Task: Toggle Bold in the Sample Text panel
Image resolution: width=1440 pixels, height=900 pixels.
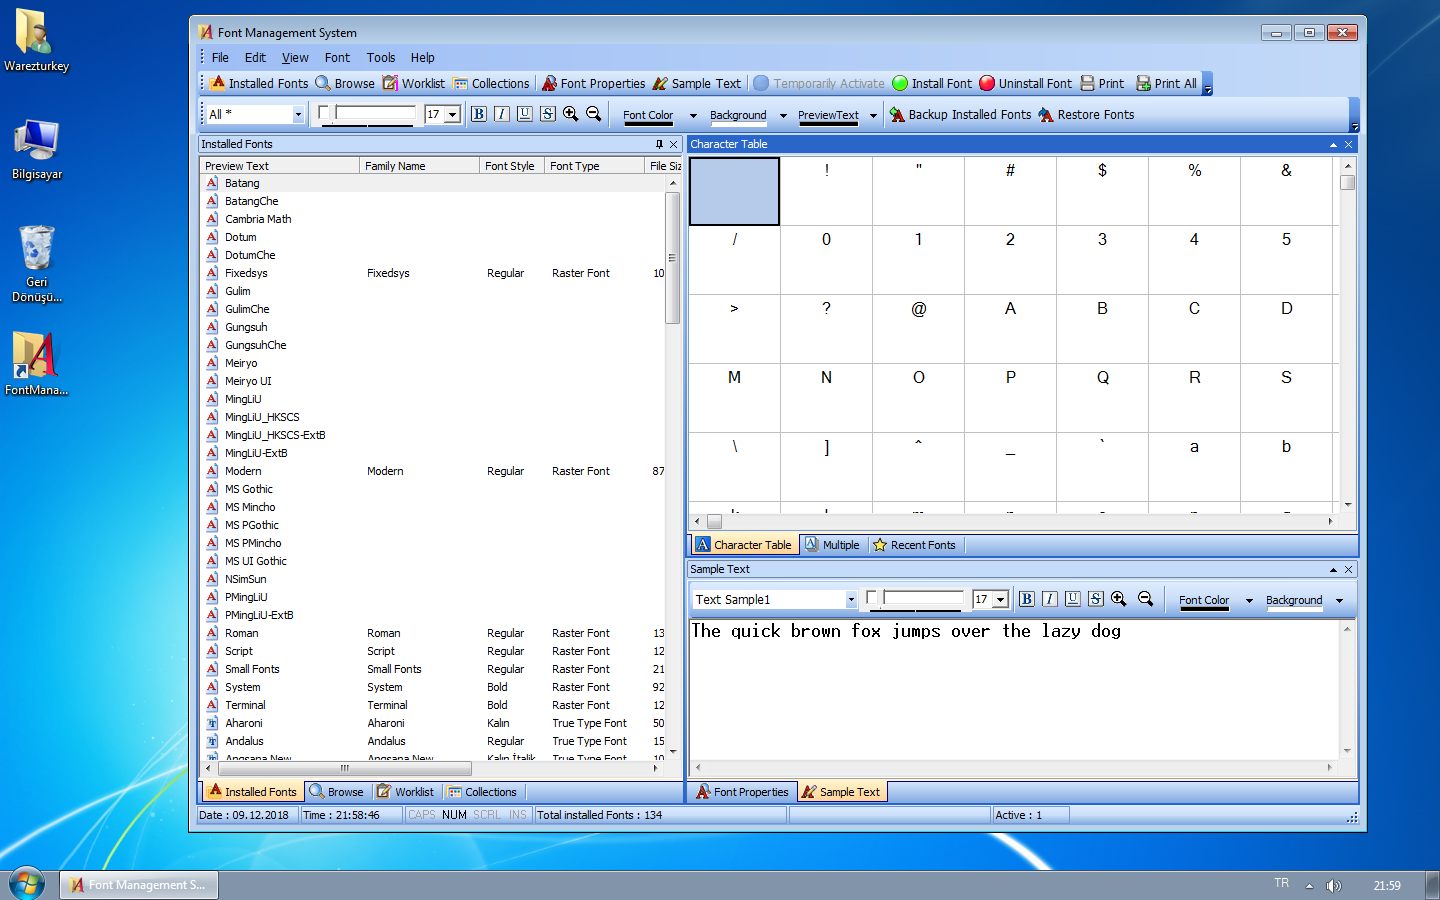Action: point(1027,599)
